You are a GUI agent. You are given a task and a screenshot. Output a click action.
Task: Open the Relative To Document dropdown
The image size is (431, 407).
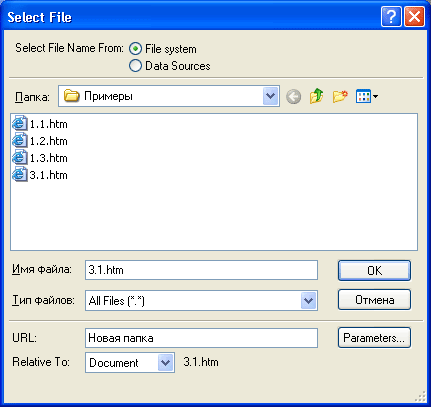point(166,363)
